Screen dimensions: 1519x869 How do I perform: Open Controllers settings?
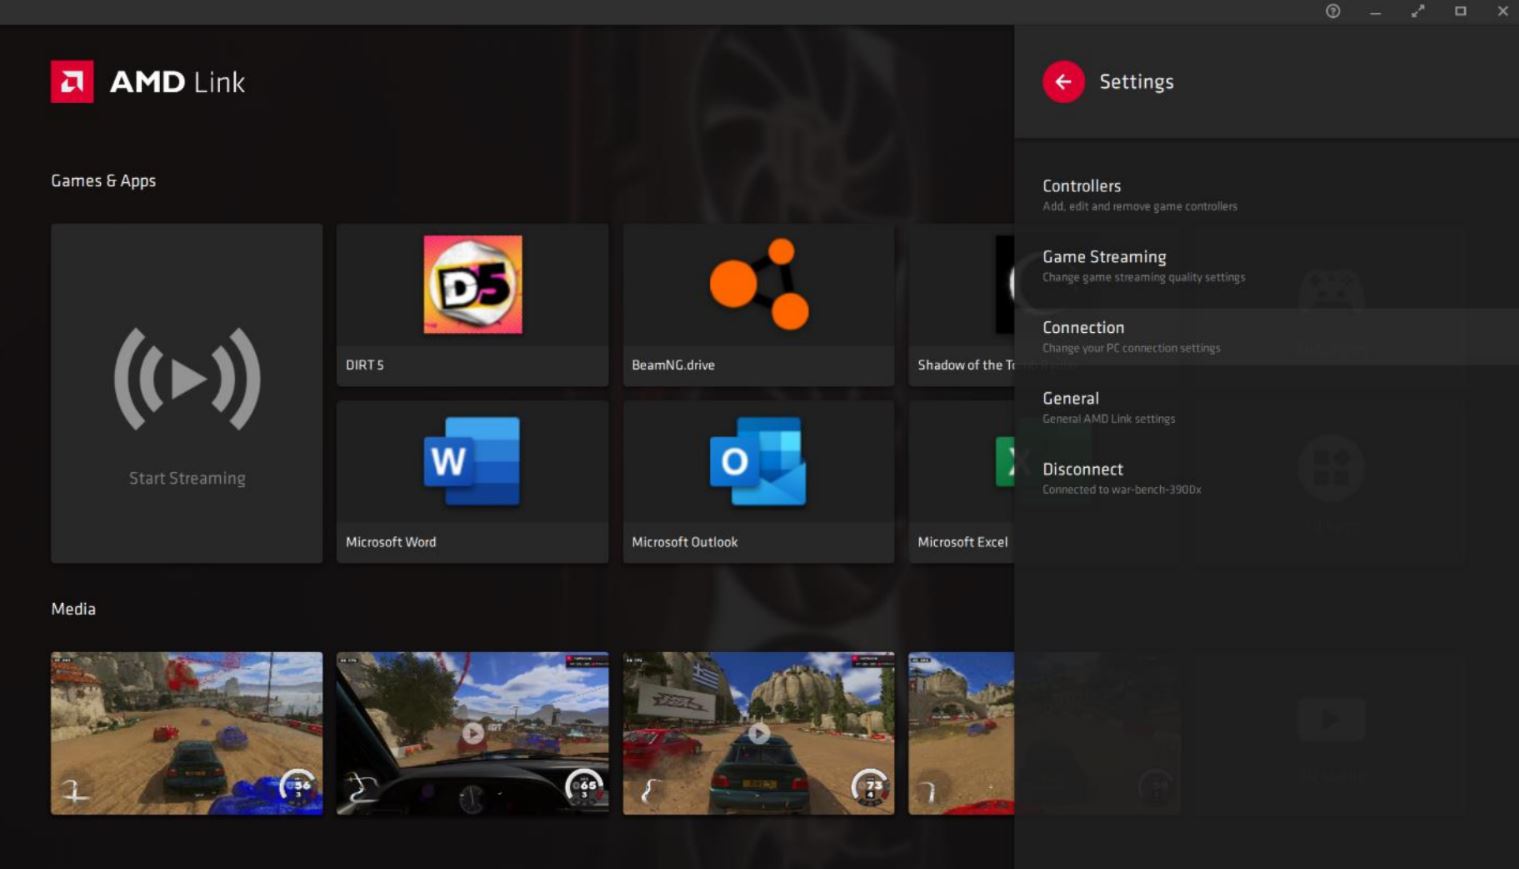click(1266, 195)
